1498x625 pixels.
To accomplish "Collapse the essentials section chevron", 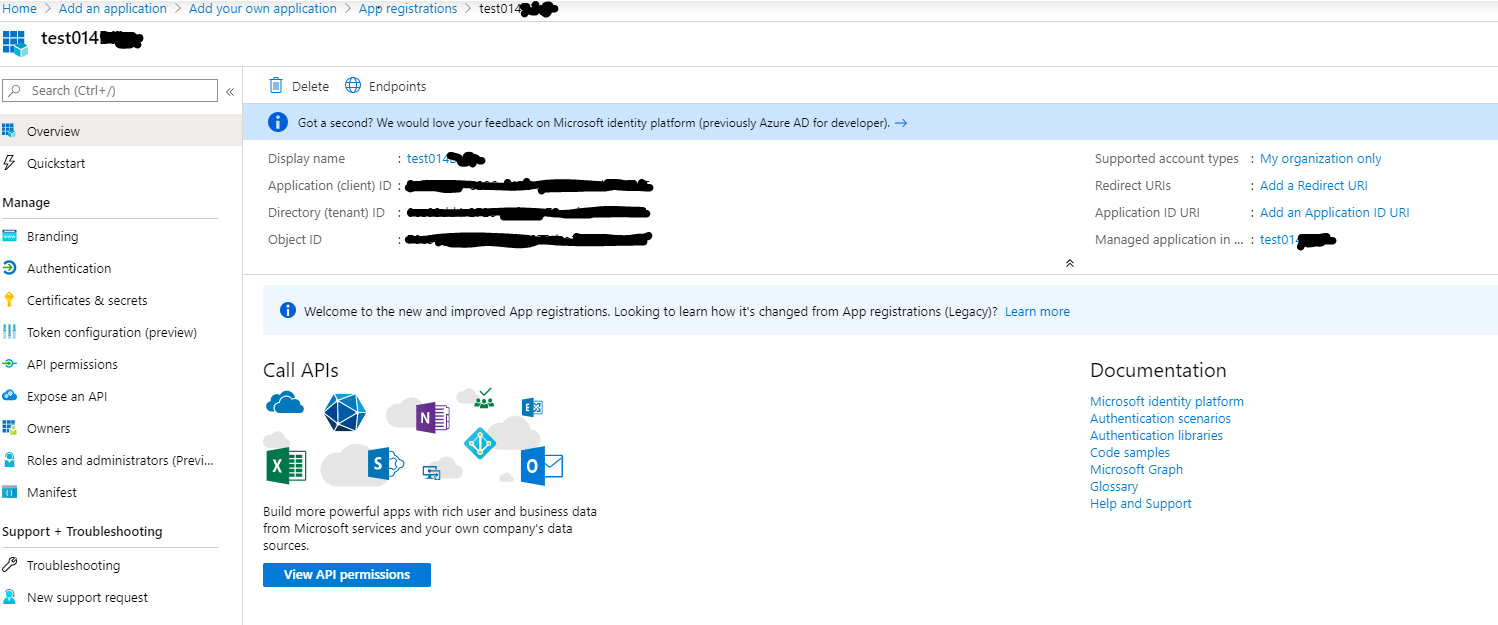I will [x=1070, y=263].
